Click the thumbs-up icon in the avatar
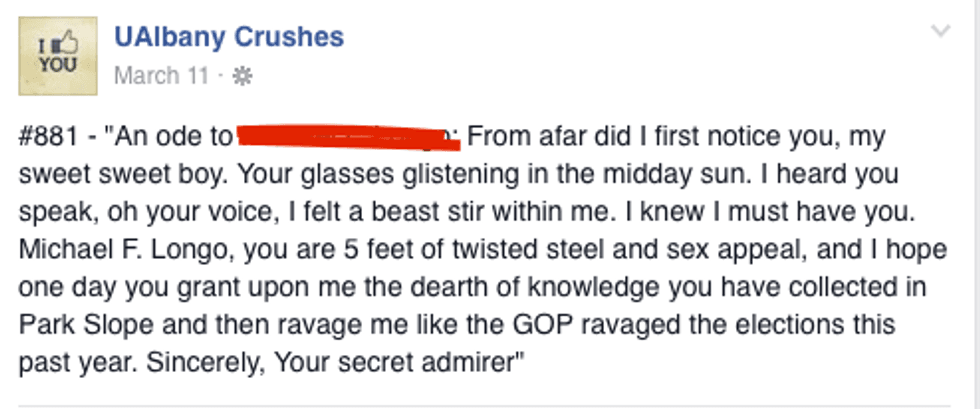 click(68, 44)
